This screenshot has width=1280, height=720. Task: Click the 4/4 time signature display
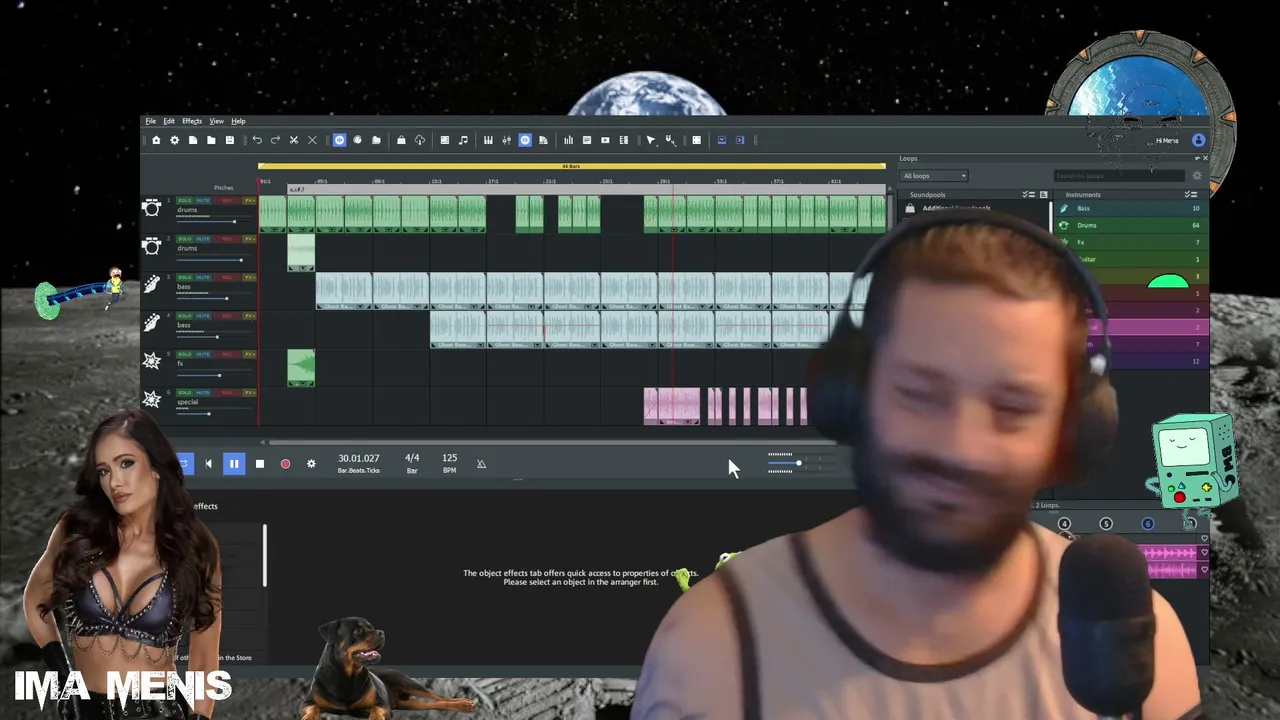click(412, 458)
